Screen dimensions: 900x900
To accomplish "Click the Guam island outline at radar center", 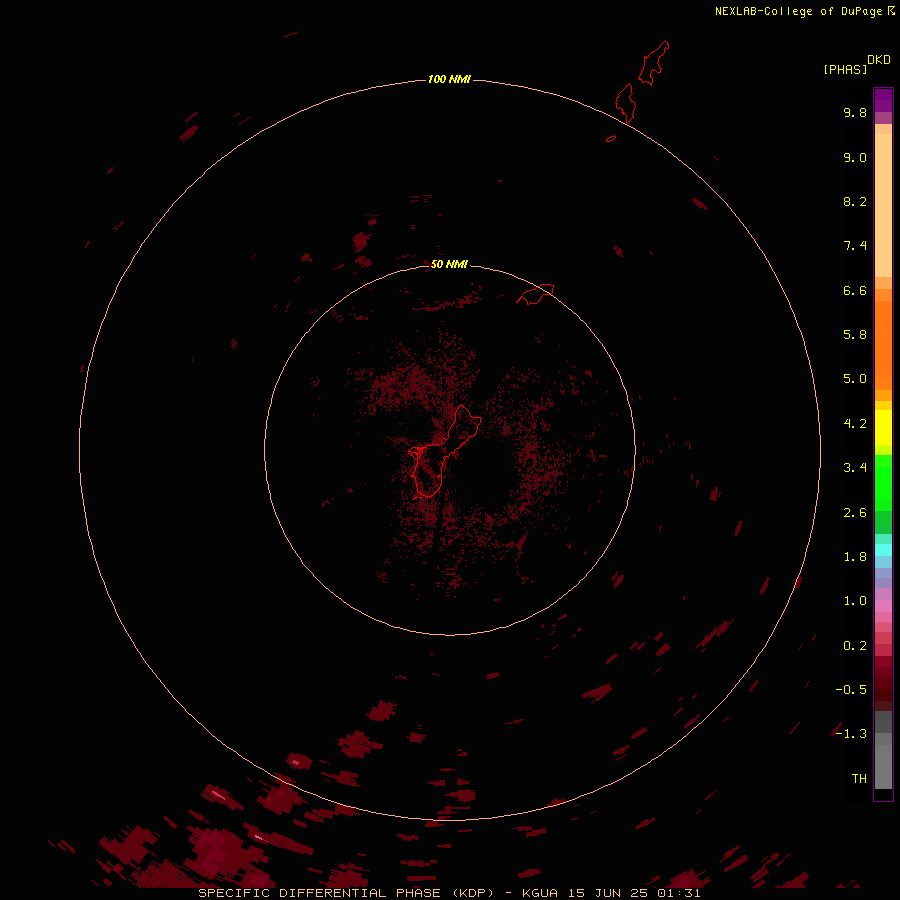I will 443,452.
